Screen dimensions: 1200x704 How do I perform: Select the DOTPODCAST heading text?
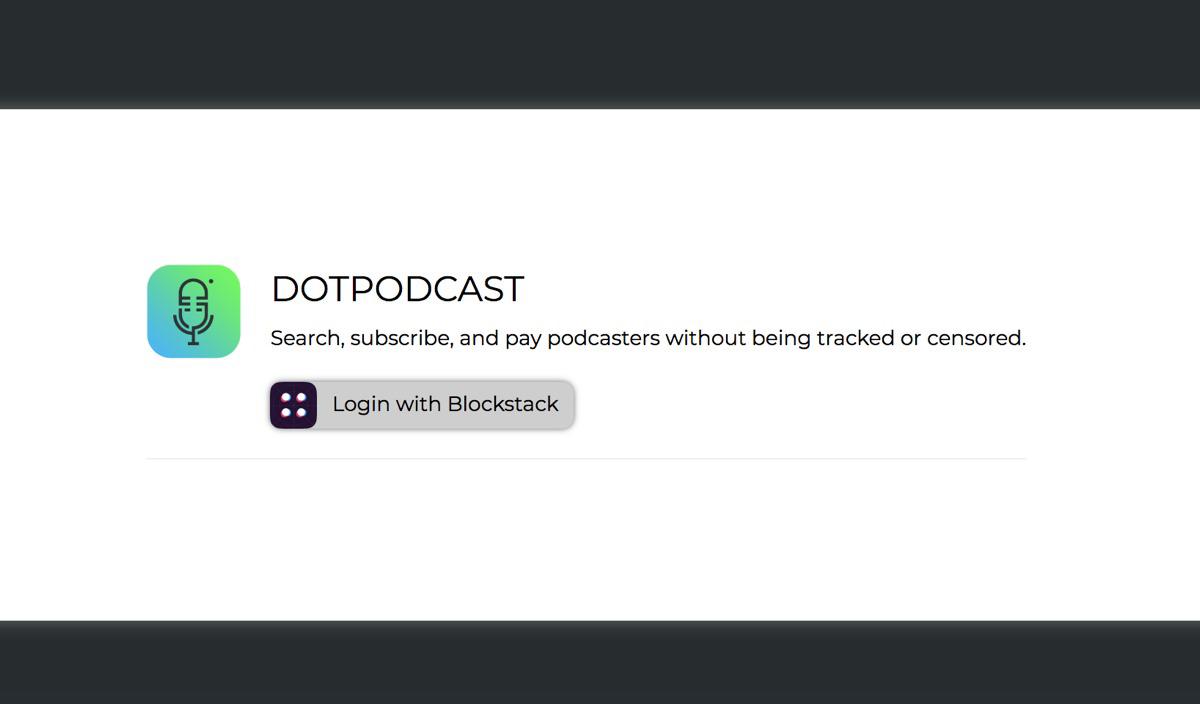point(397,289)
